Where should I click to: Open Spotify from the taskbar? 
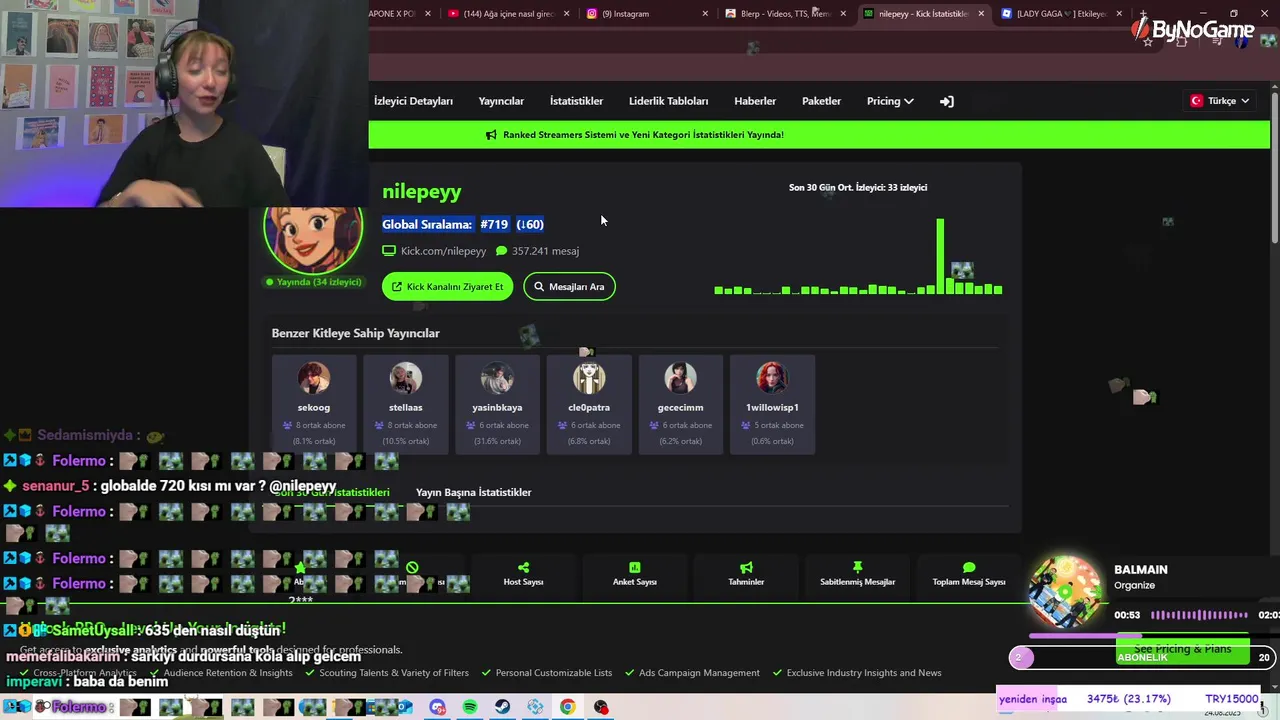click(x=470, y=707)
